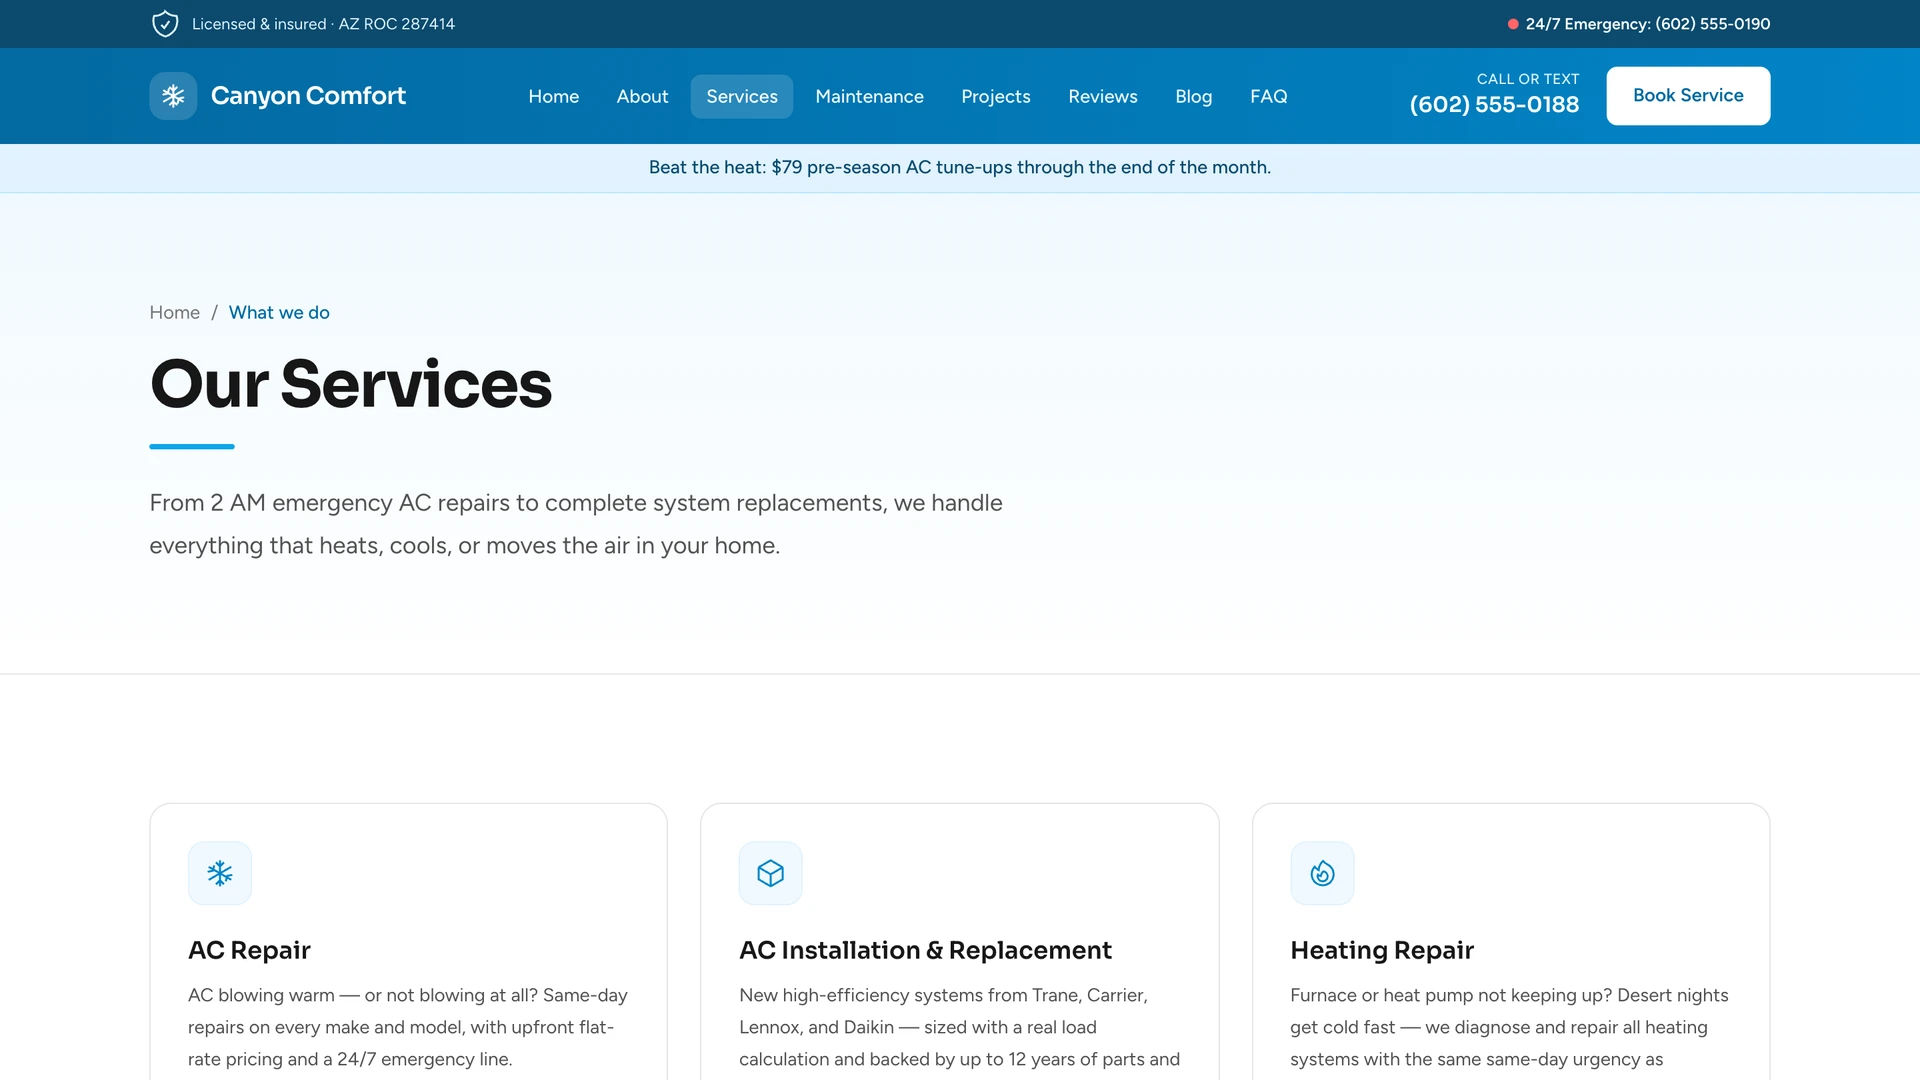Click the Licensed & insured AZ ROC text
1920x1080 pixels.
tap(323, 24)
